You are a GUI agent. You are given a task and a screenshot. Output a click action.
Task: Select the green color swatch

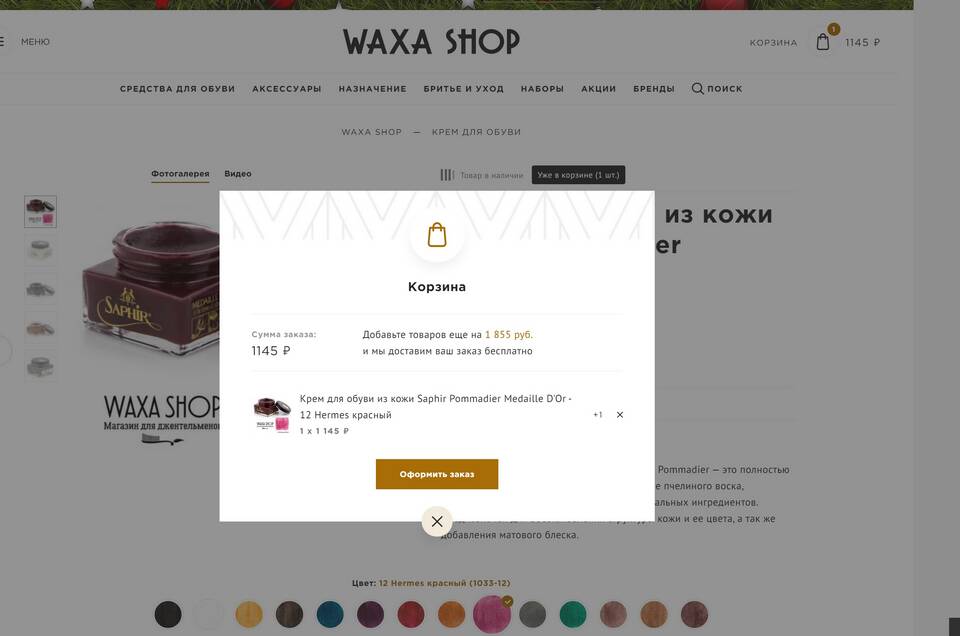click(x=572, y=615)
